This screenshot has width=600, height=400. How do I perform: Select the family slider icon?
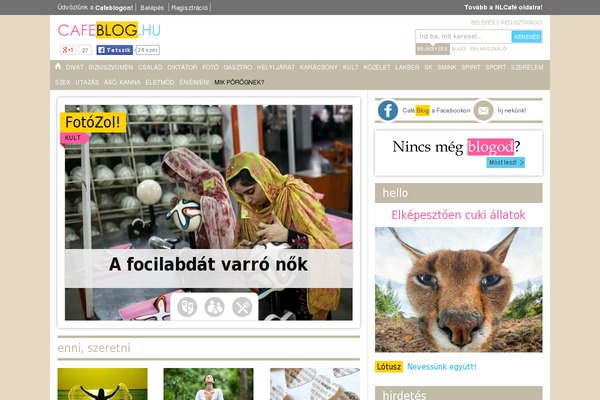[214, 307]
